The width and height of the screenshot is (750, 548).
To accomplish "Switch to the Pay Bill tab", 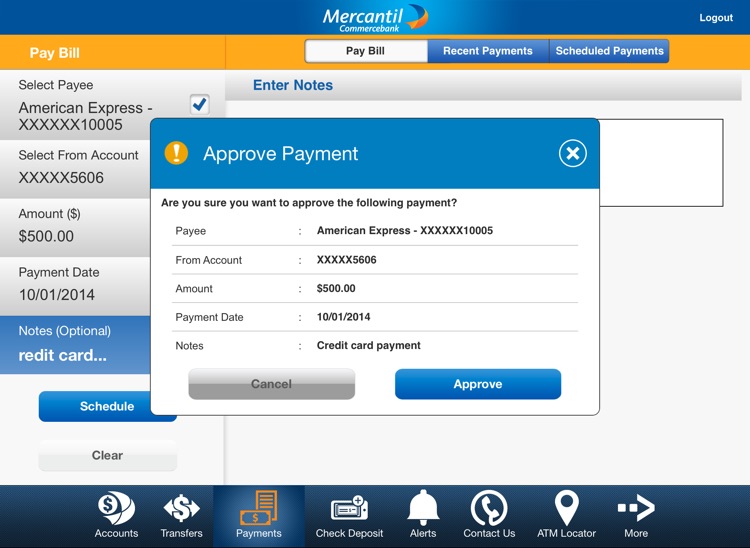I will click(x=366, y=51).
